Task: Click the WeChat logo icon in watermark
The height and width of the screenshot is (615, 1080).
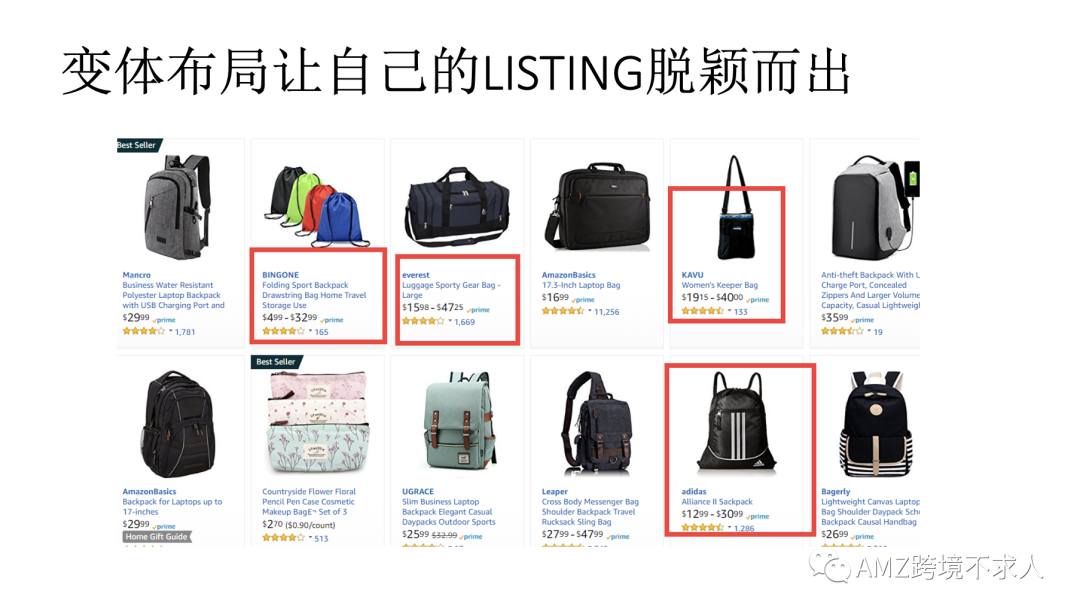Action: [x=830, y=567]
